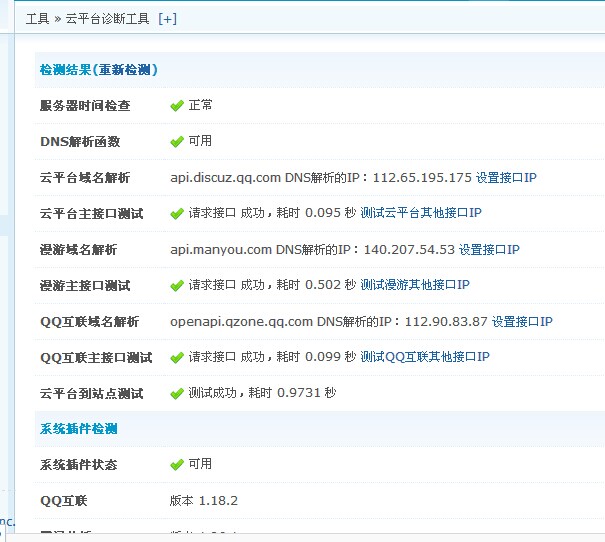Click checkmark icon in 云平台到站点测试 row
This screenshot has width=605, height=542.
[x=177, y=393]
